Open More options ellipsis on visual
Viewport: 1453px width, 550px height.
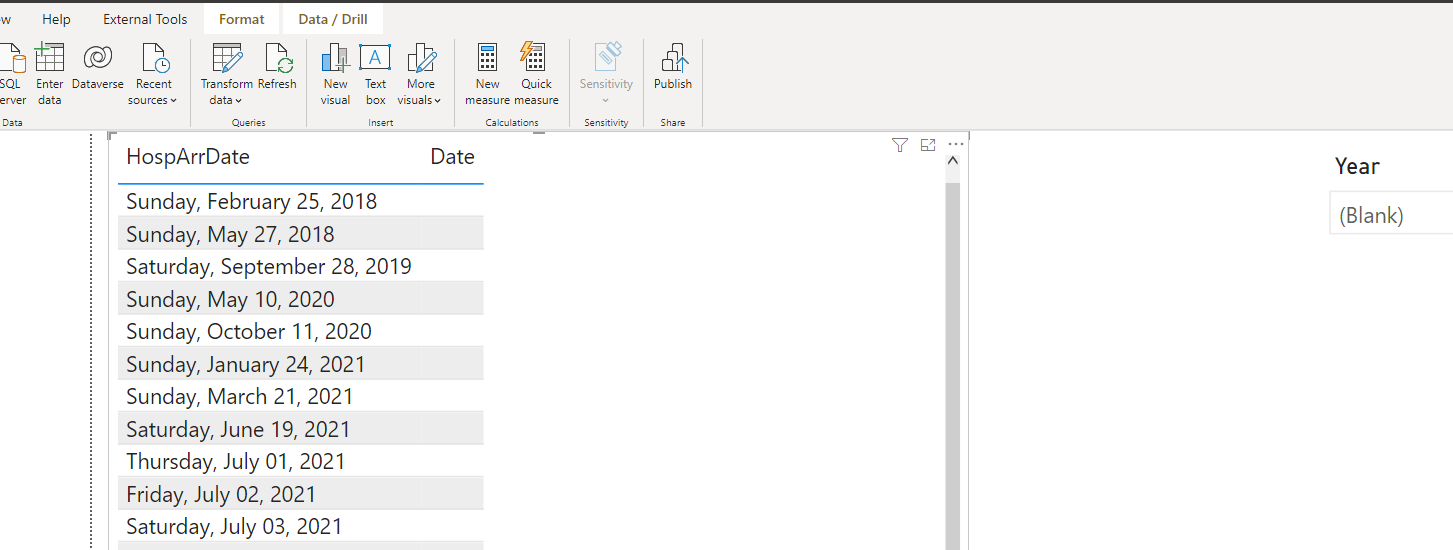click(955, 145)
